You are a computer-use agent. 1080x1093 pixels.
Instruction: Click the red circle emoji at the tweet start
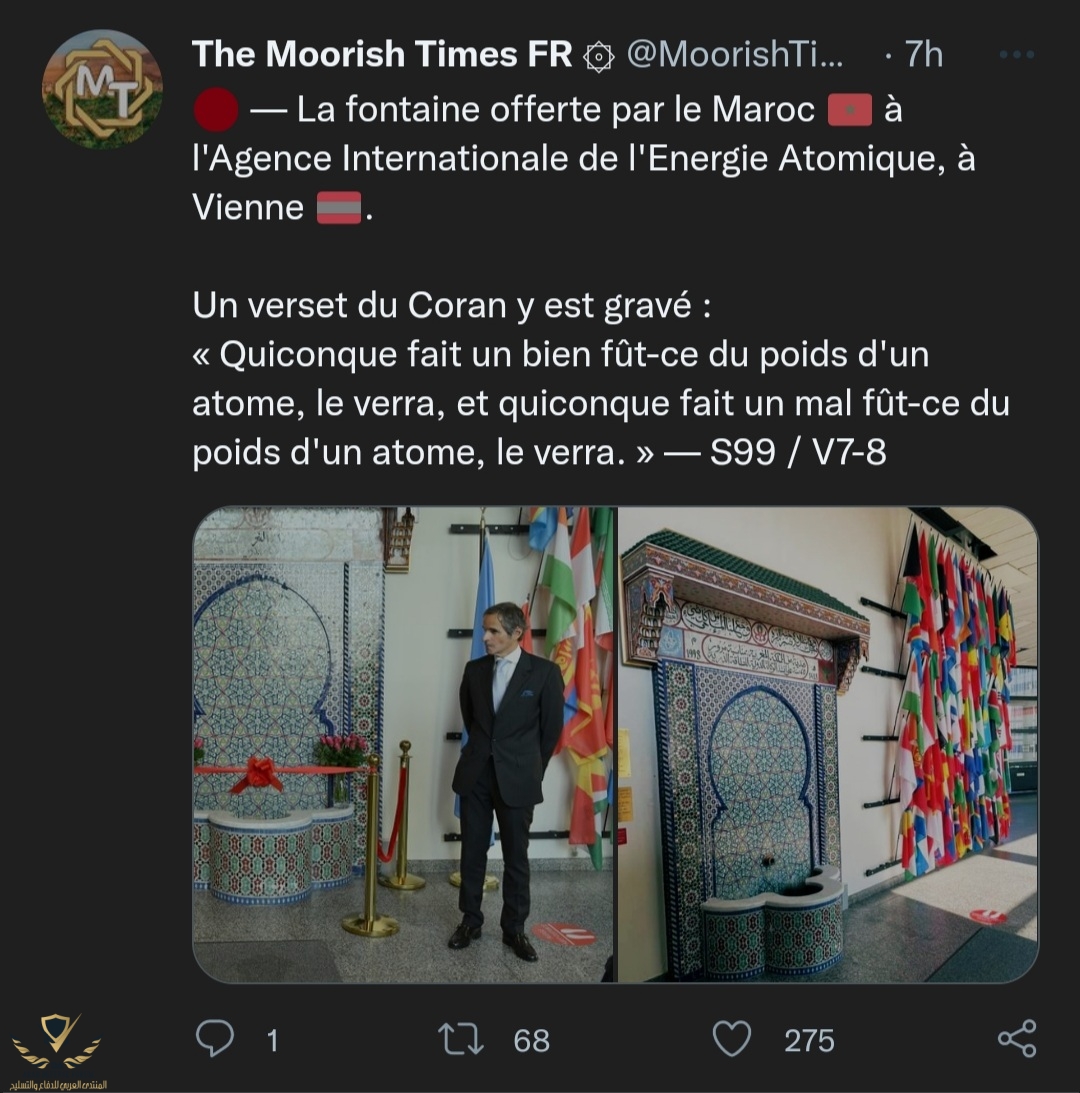(x=215, y=110)
